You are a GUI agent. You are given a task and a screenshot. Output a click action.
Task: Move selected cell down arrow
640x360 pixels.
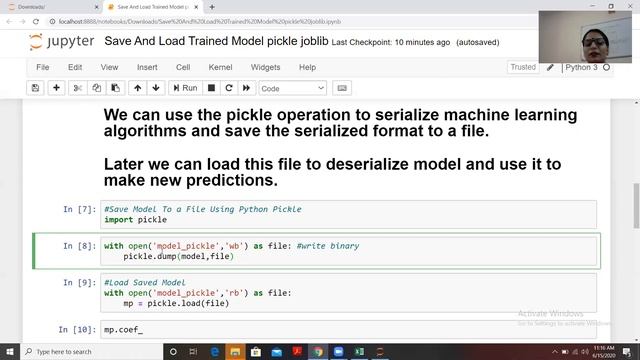(156, 88)
